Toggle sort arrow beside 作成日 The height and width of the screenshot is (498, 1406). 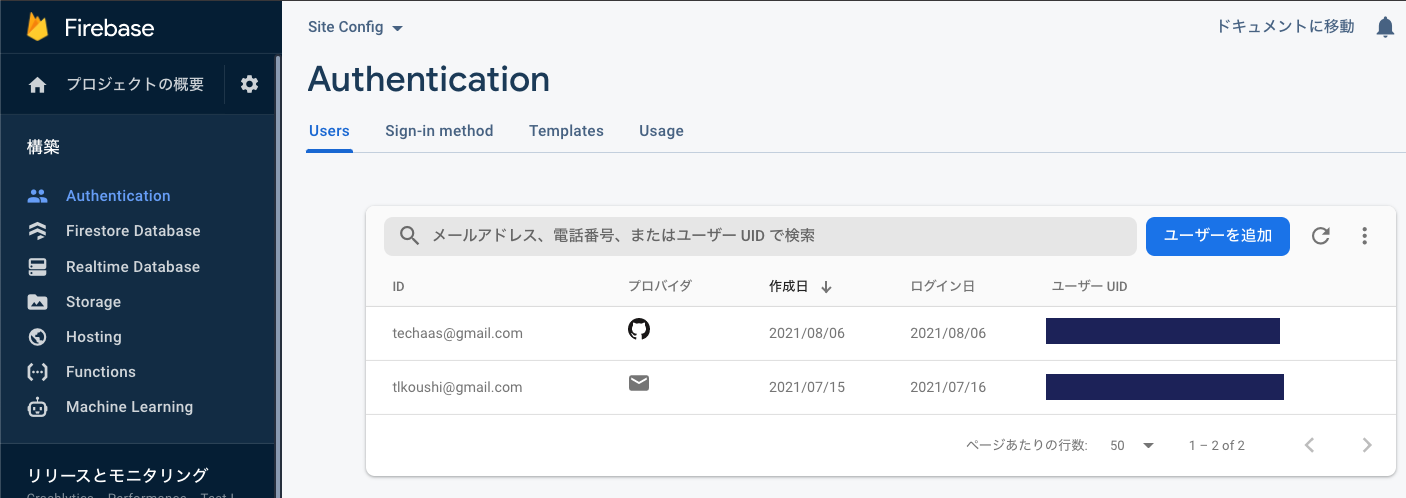click(x=826, y=287)
